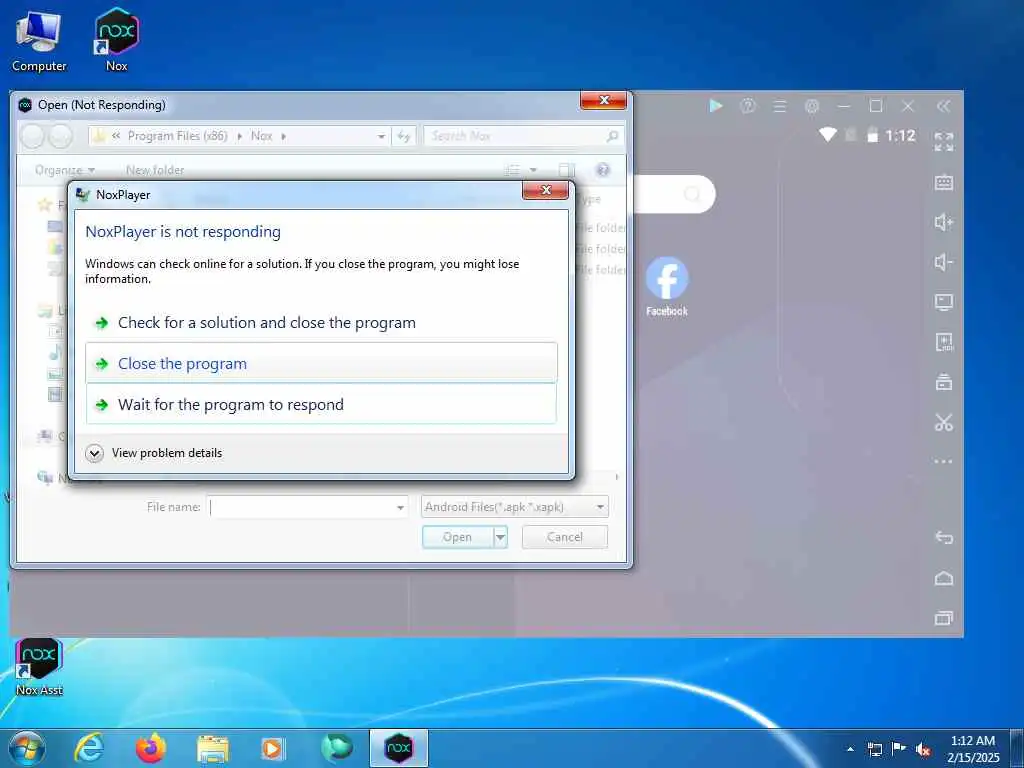The image size is (1024, 768).
Task: Open Nox keyboard mapping icon
Action: point(944,182)
